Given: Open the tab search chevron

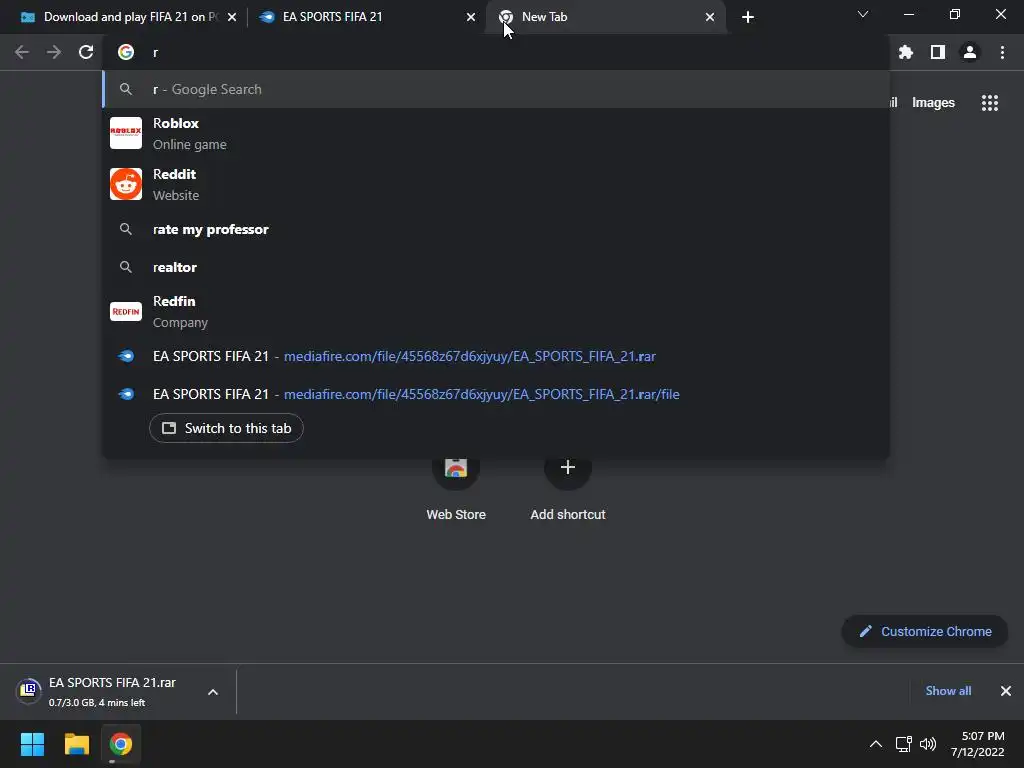Looking at the screenshot, I should 863,14.
